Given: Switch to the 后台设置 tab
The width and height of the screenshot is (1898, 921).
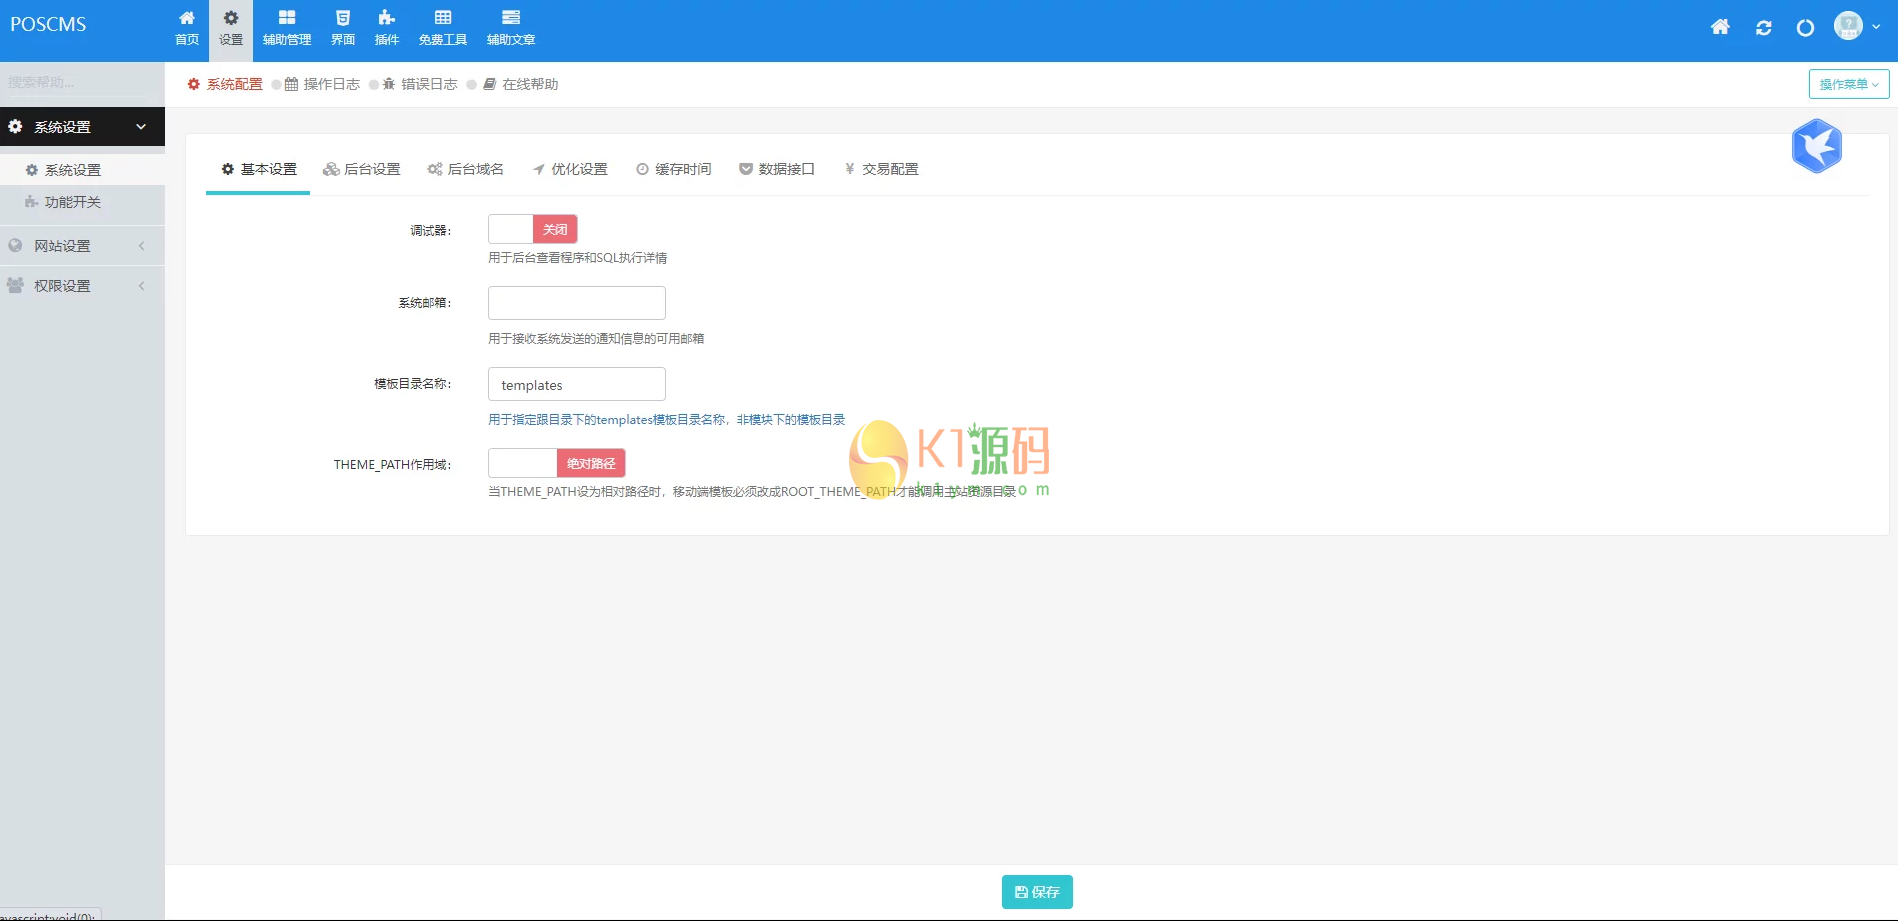Looking at the screenshot, I should point(361,169).
